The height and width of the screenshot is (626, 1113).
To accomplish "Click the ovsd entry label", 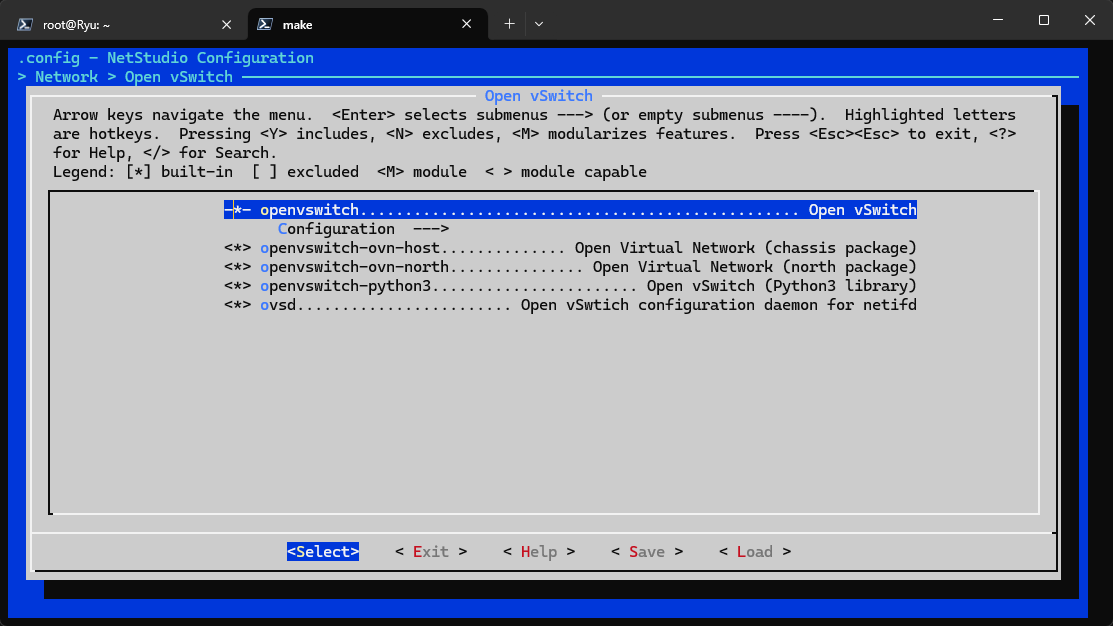I will click(x=278, y=305).
